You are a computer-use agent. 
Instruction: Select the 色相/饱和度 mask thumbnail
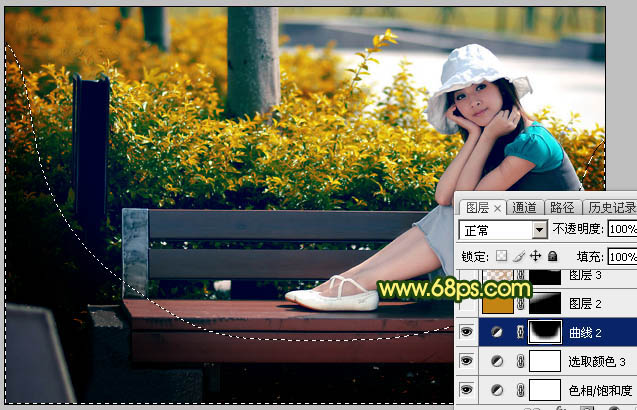tap(545, 390)
